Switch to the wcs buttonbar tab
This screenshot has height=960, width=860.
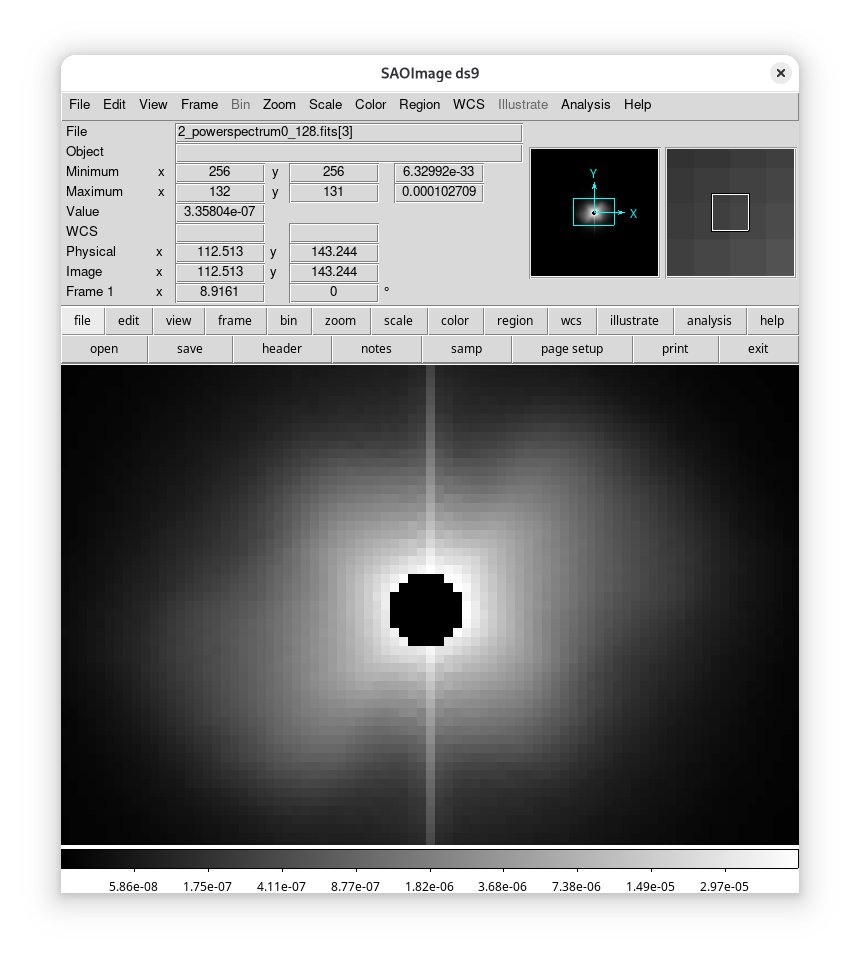[571, 321]
